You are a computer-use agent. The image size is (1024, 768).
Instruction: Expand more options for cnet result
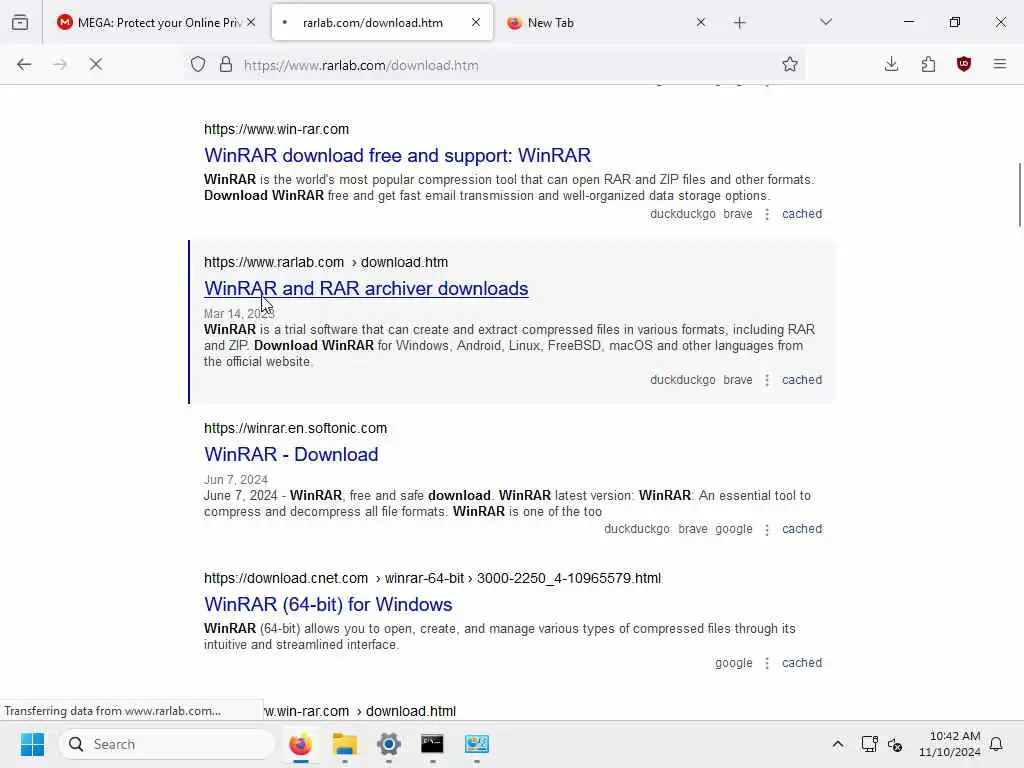tap(767, 664)
